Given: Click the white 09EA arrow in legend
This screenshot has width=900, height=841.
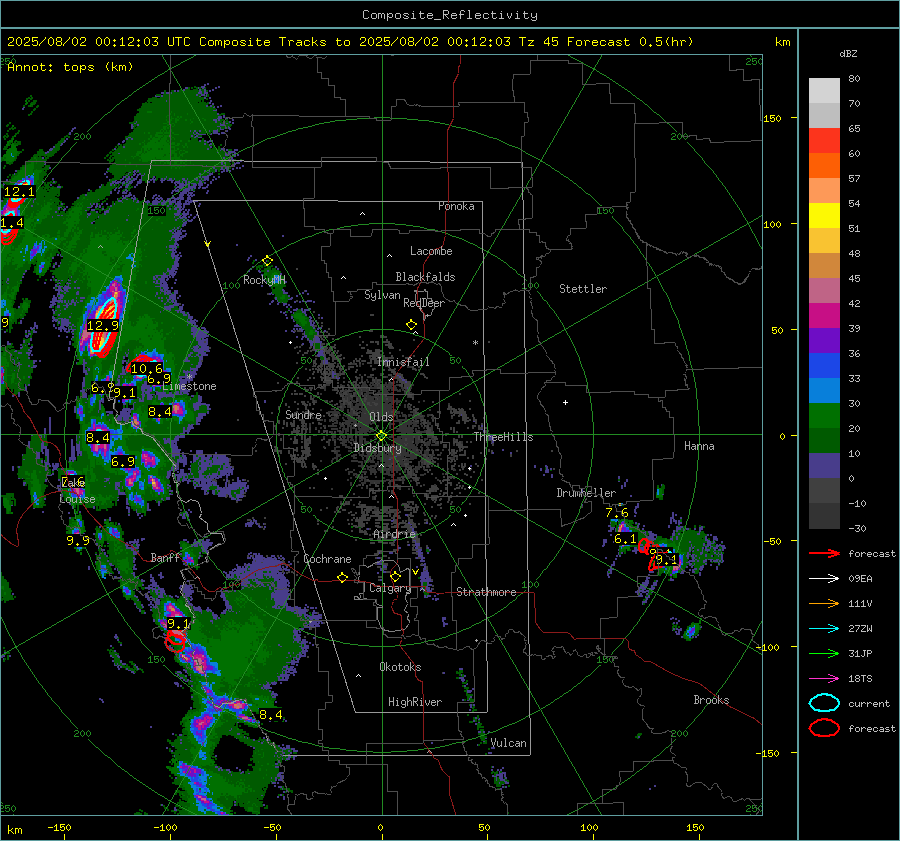Looking at the screenshot, I should point(824,578).
